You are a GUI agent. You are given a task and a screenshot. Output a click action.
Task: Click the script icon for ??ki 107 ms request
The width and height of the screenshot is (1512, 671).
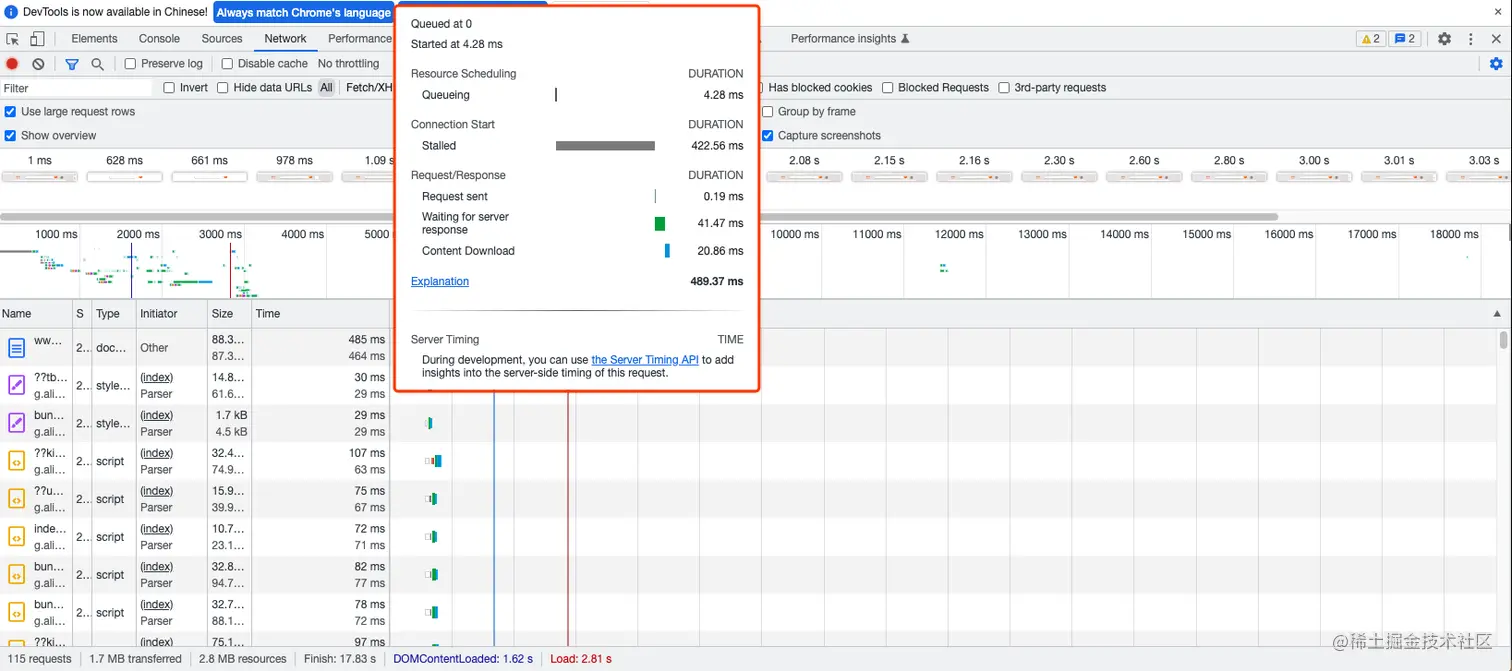pos(16,461)
